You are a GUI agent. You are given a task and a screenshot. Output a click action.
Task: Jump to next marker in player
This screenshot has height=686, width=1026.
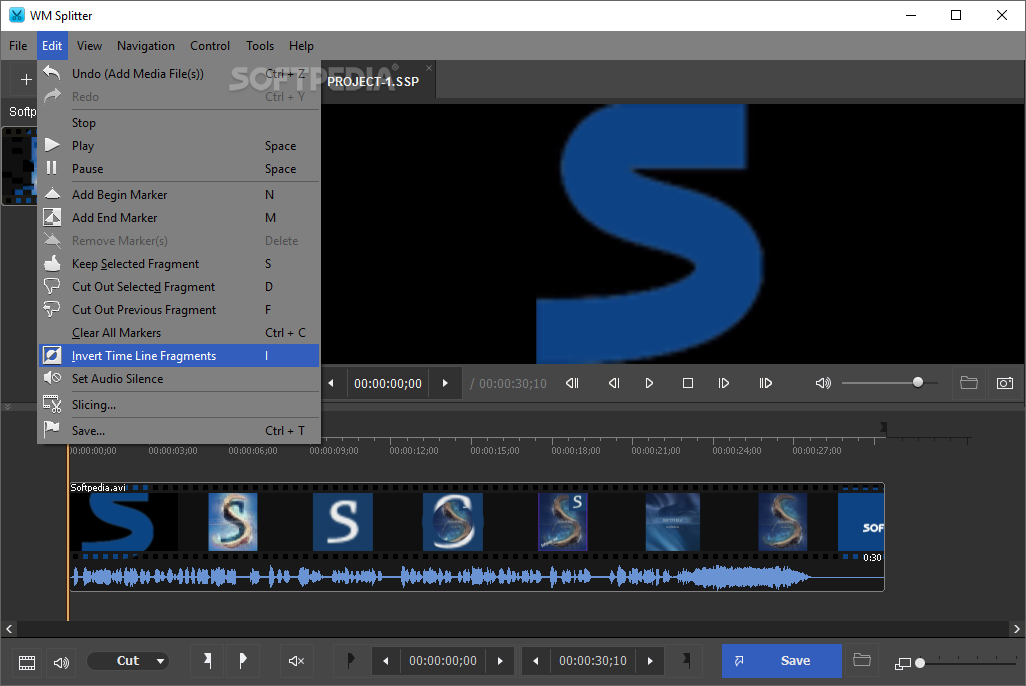click(766, 384)
